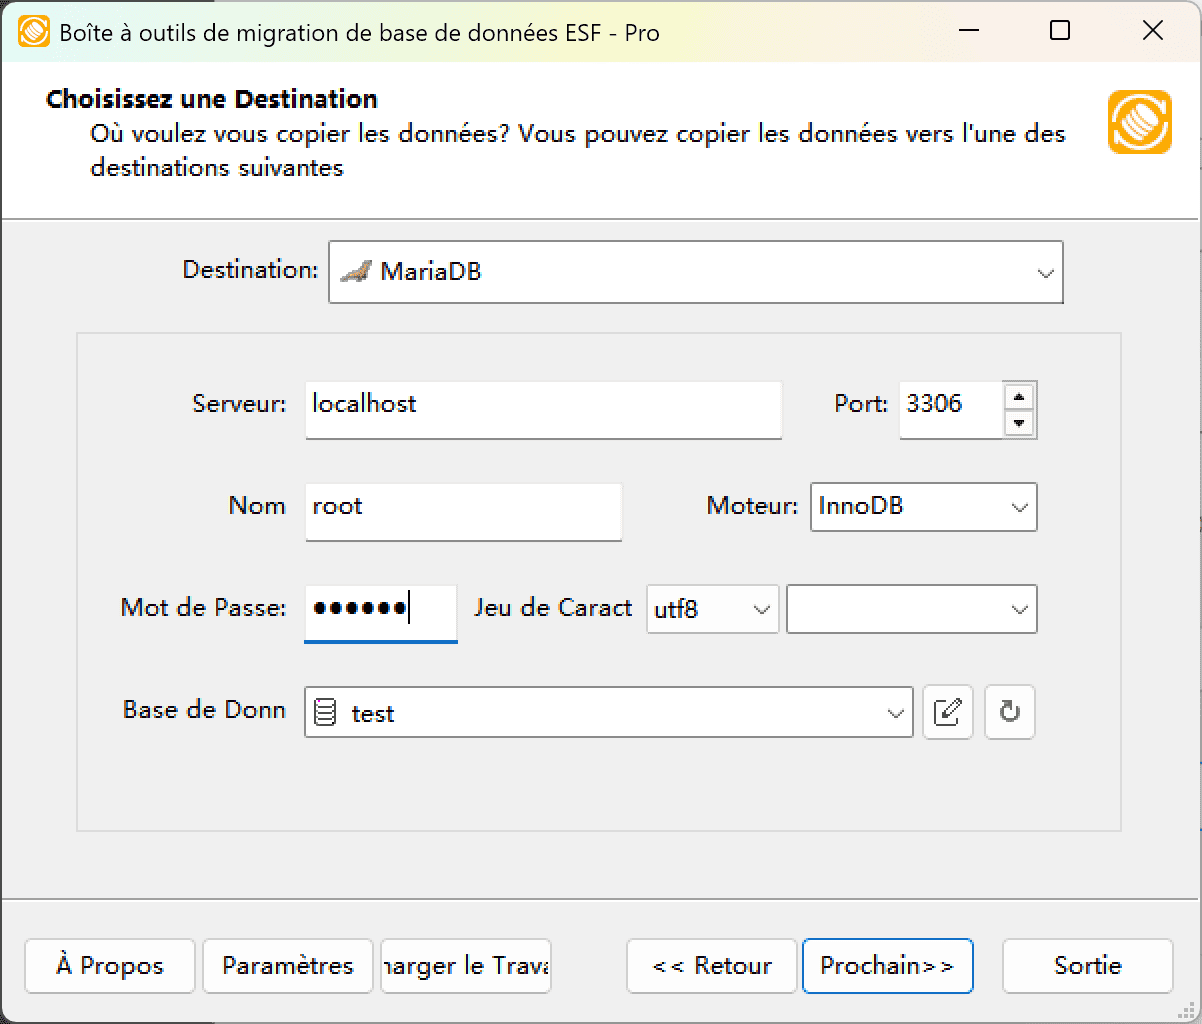Click Sortie to exit the application
1202x1024 pixels.
tap(1087, 965)
